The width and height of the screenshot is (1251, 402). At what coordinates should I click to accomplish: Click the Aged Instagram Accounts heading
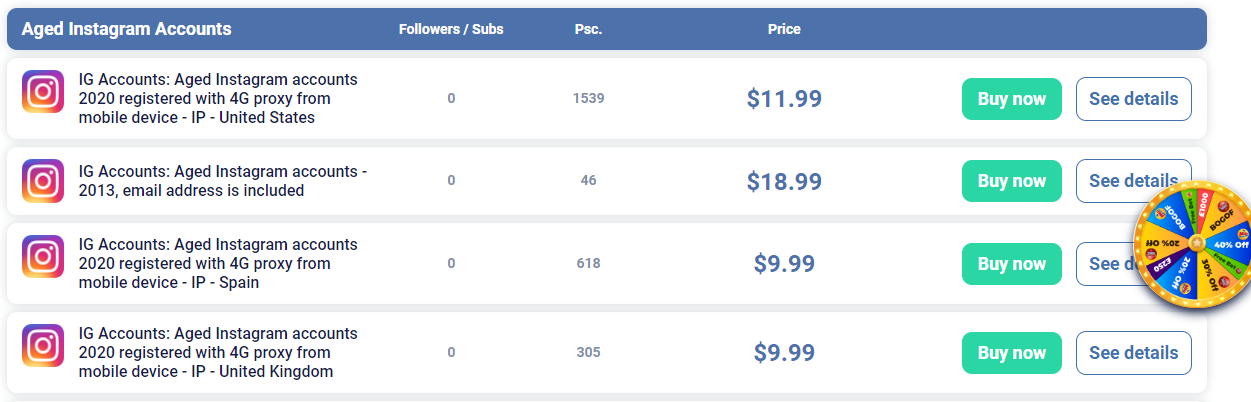pos(126,29)
